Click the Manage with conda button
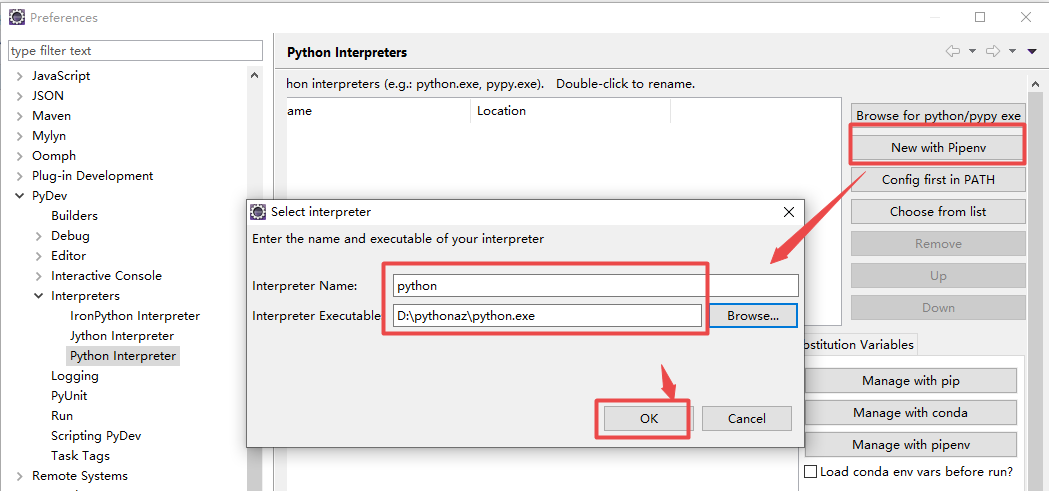Image resolution: width=1049 pixels, height=491 pixels. (x=911, y=413)
